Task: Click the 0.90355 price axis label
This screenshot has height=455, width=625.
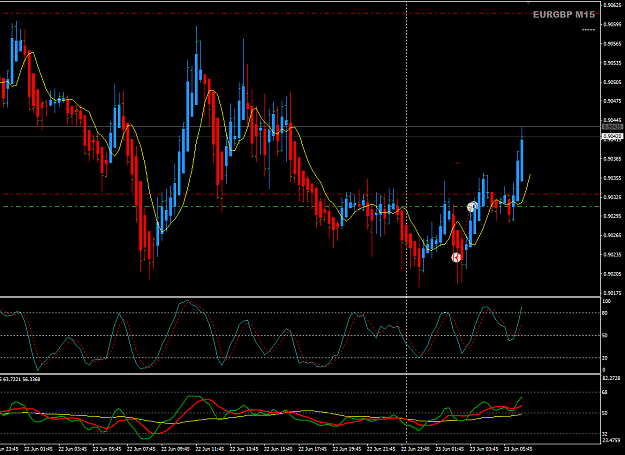Action: [x=613, y=178]
